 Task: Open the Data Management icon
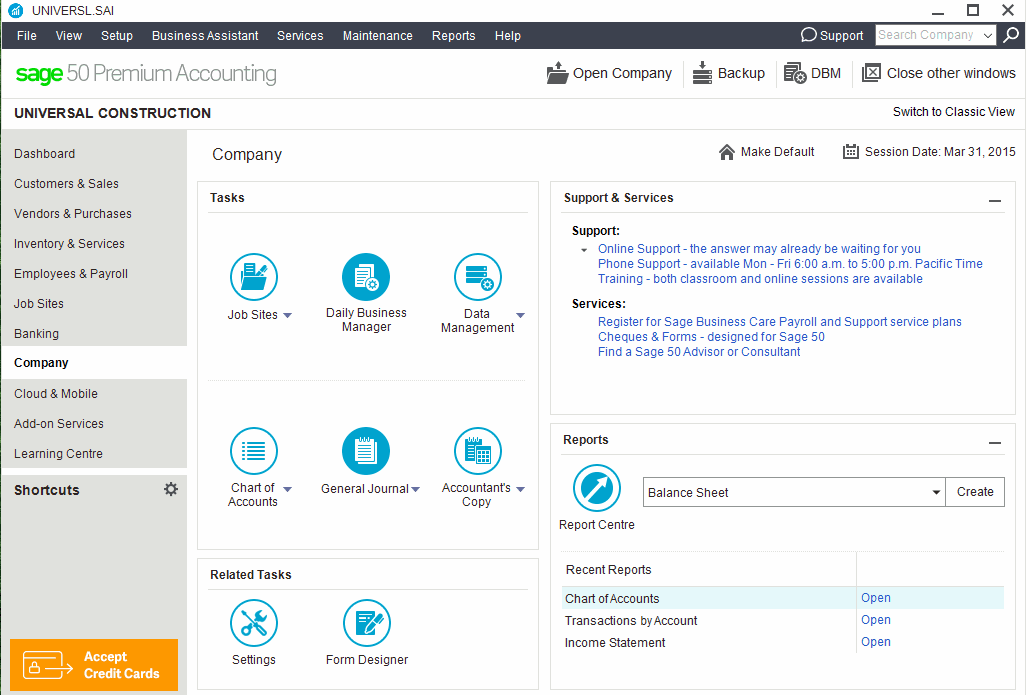[x=478, y=277]
